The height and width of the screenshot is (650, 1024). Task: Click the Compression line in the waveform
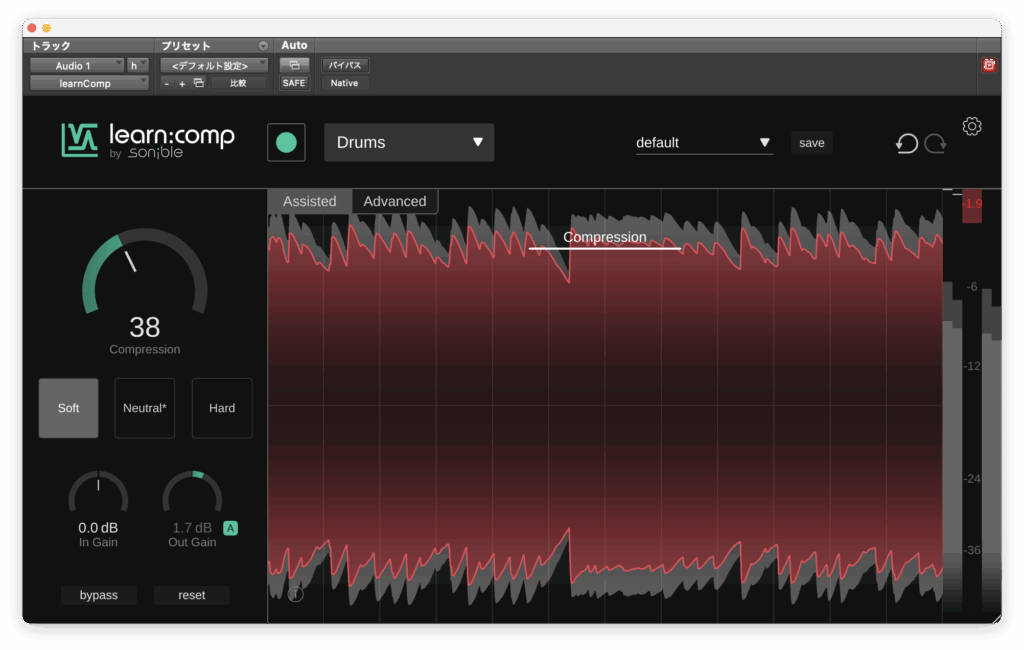pyautogui.click(x=605, y=248)
